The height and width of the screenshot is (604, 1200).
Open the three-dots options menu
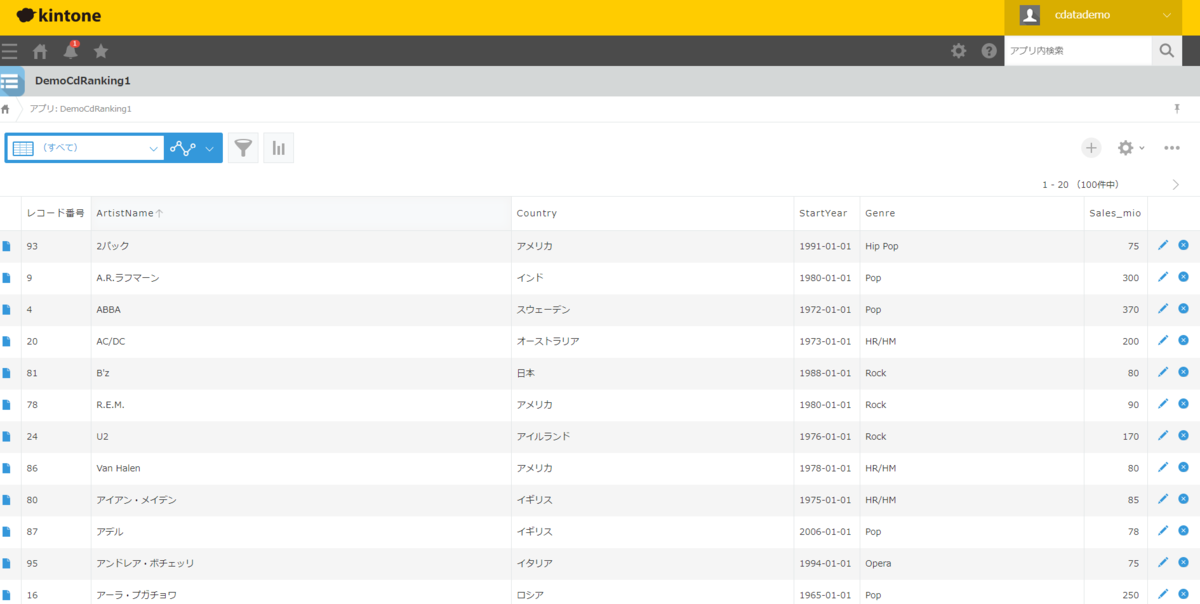pos(1172,148)
